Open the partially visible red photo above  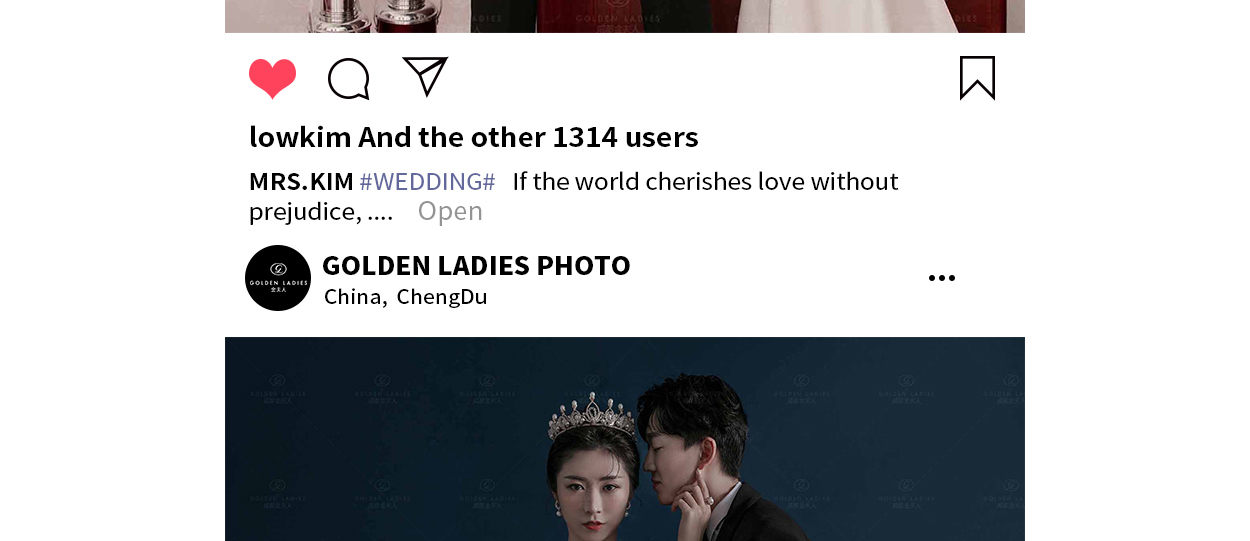coord(625,16)
